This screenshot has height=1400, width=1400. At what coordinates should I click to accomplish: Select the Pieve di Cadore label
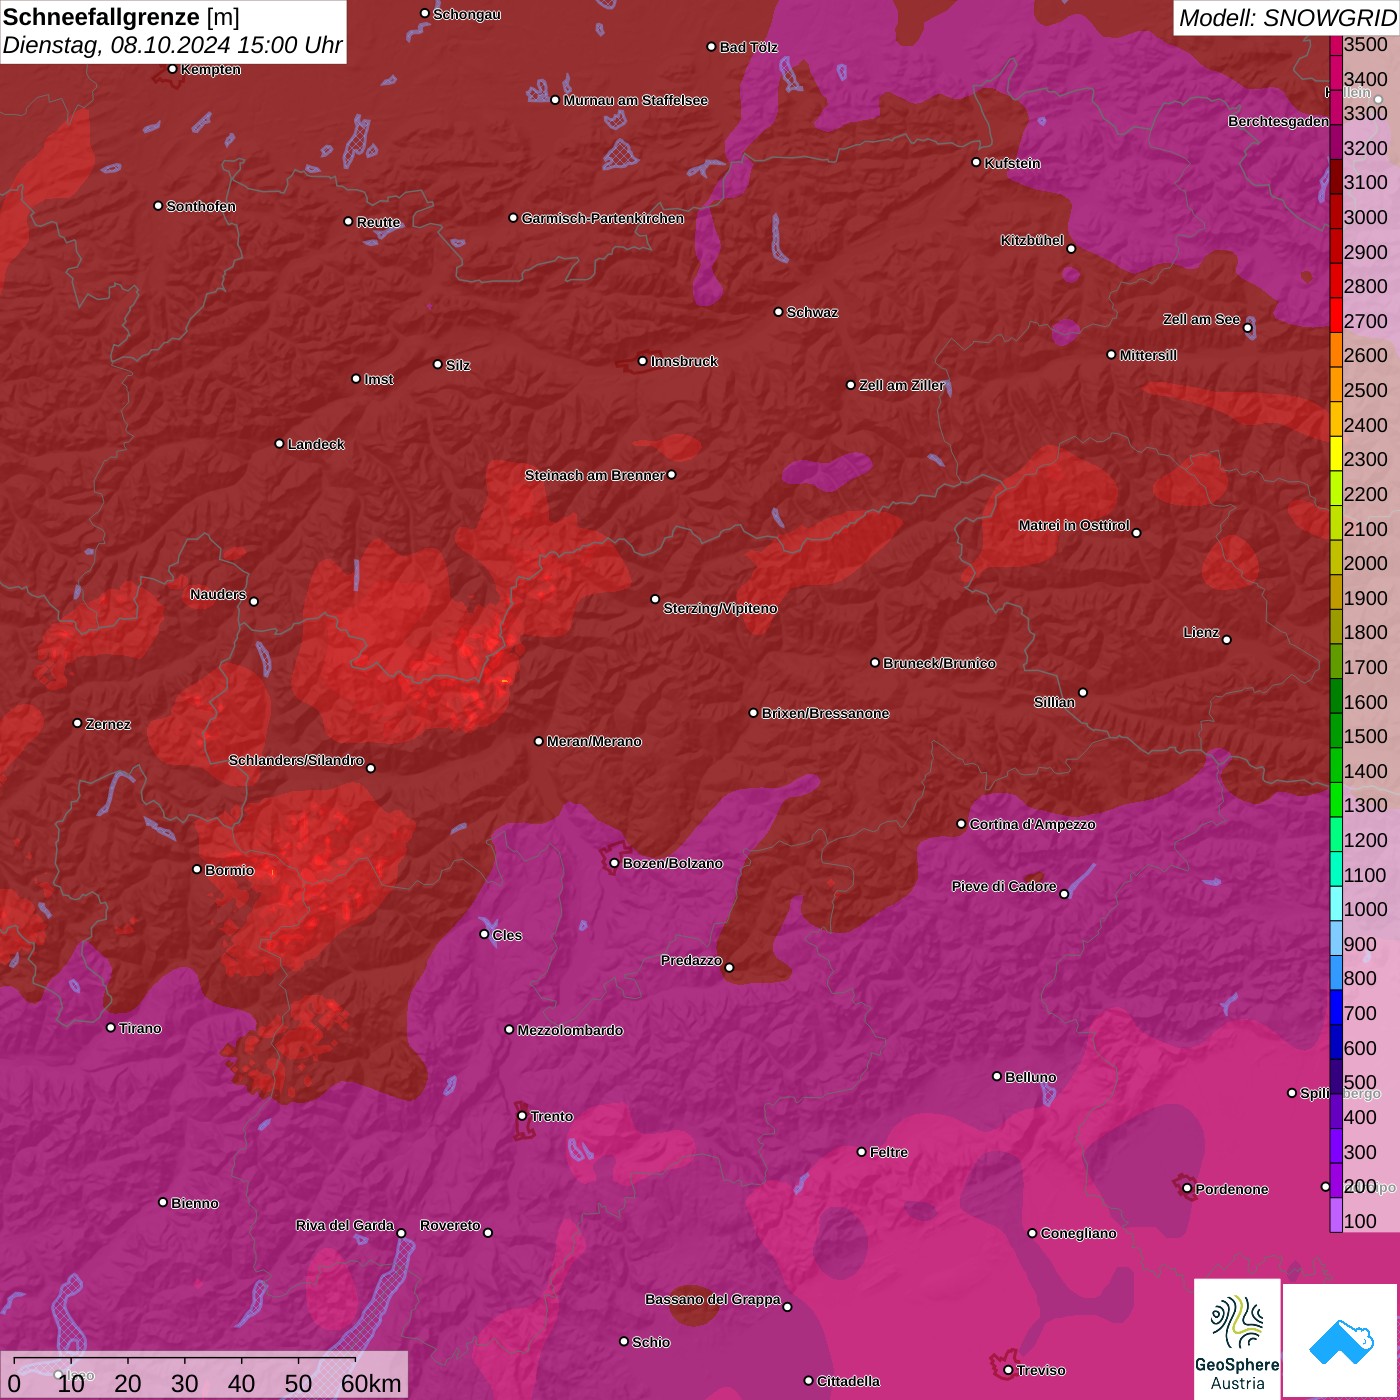[1004, 886]
